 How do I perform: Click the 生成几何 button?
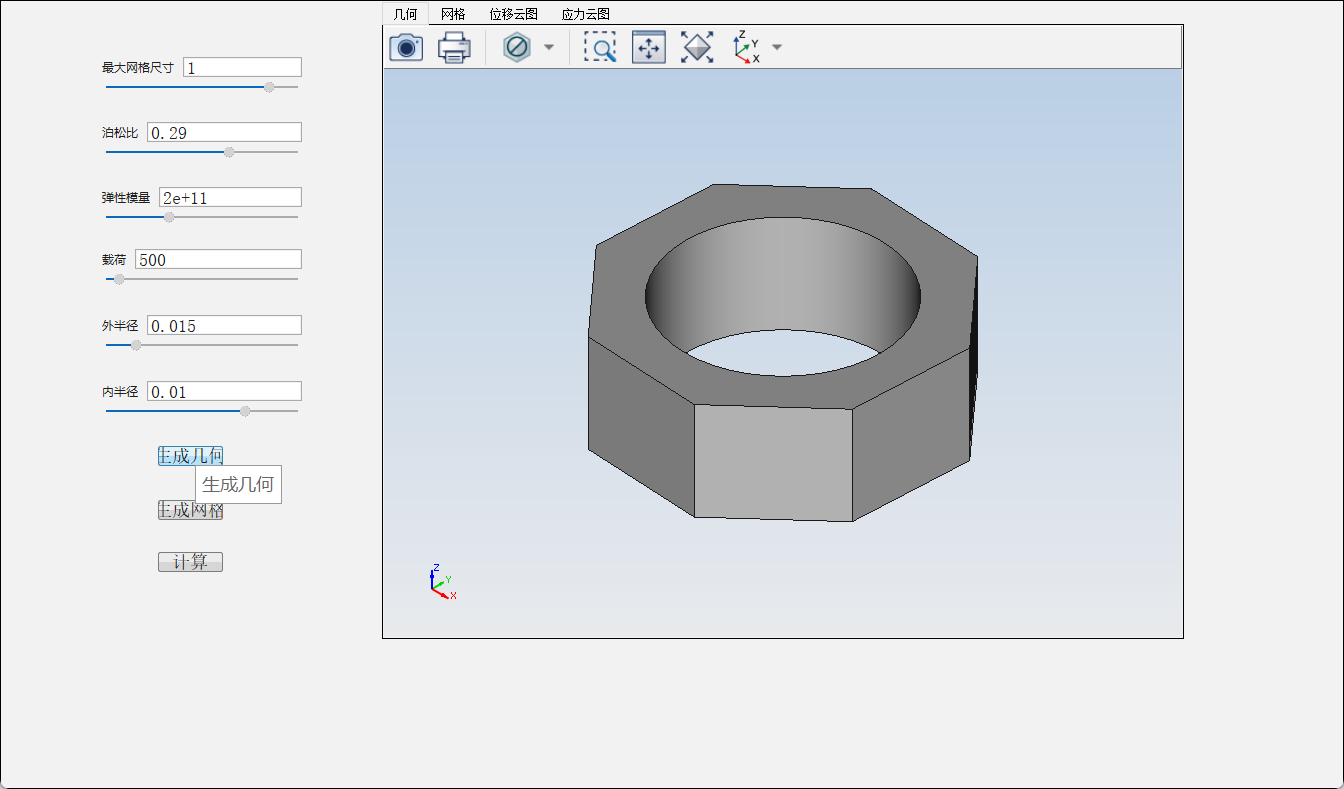pos(190,456)
